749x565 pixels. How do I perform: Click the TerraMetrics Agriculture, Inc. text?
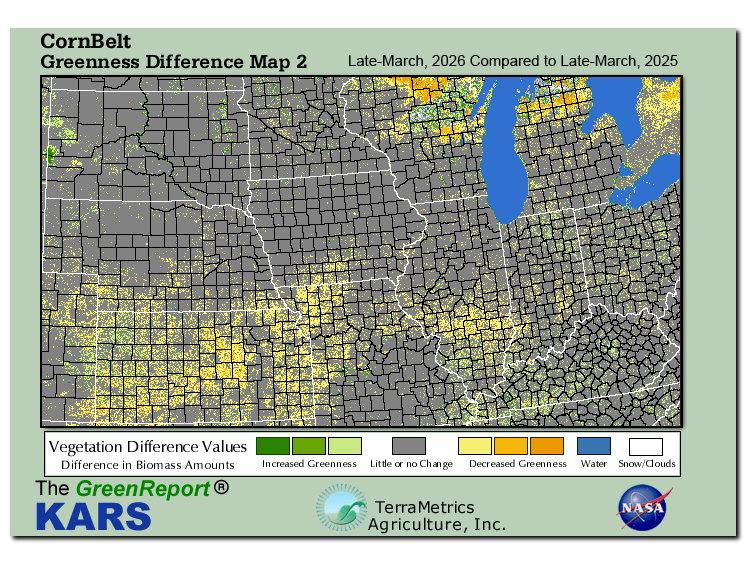click(435, 516)
